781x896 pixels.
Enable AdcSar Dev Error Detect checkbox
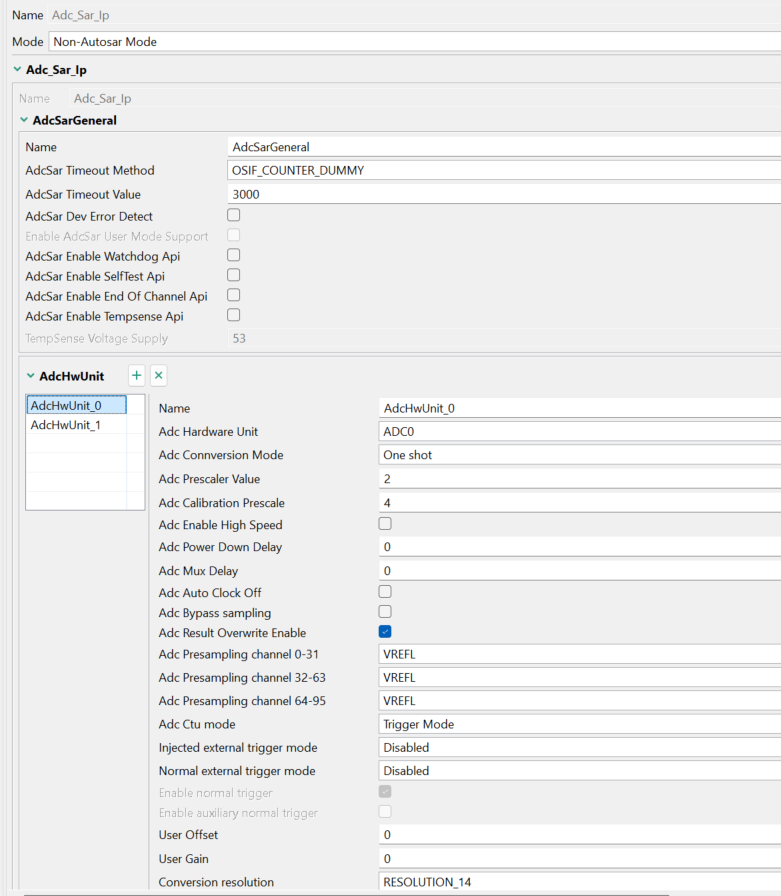point(234,215)
